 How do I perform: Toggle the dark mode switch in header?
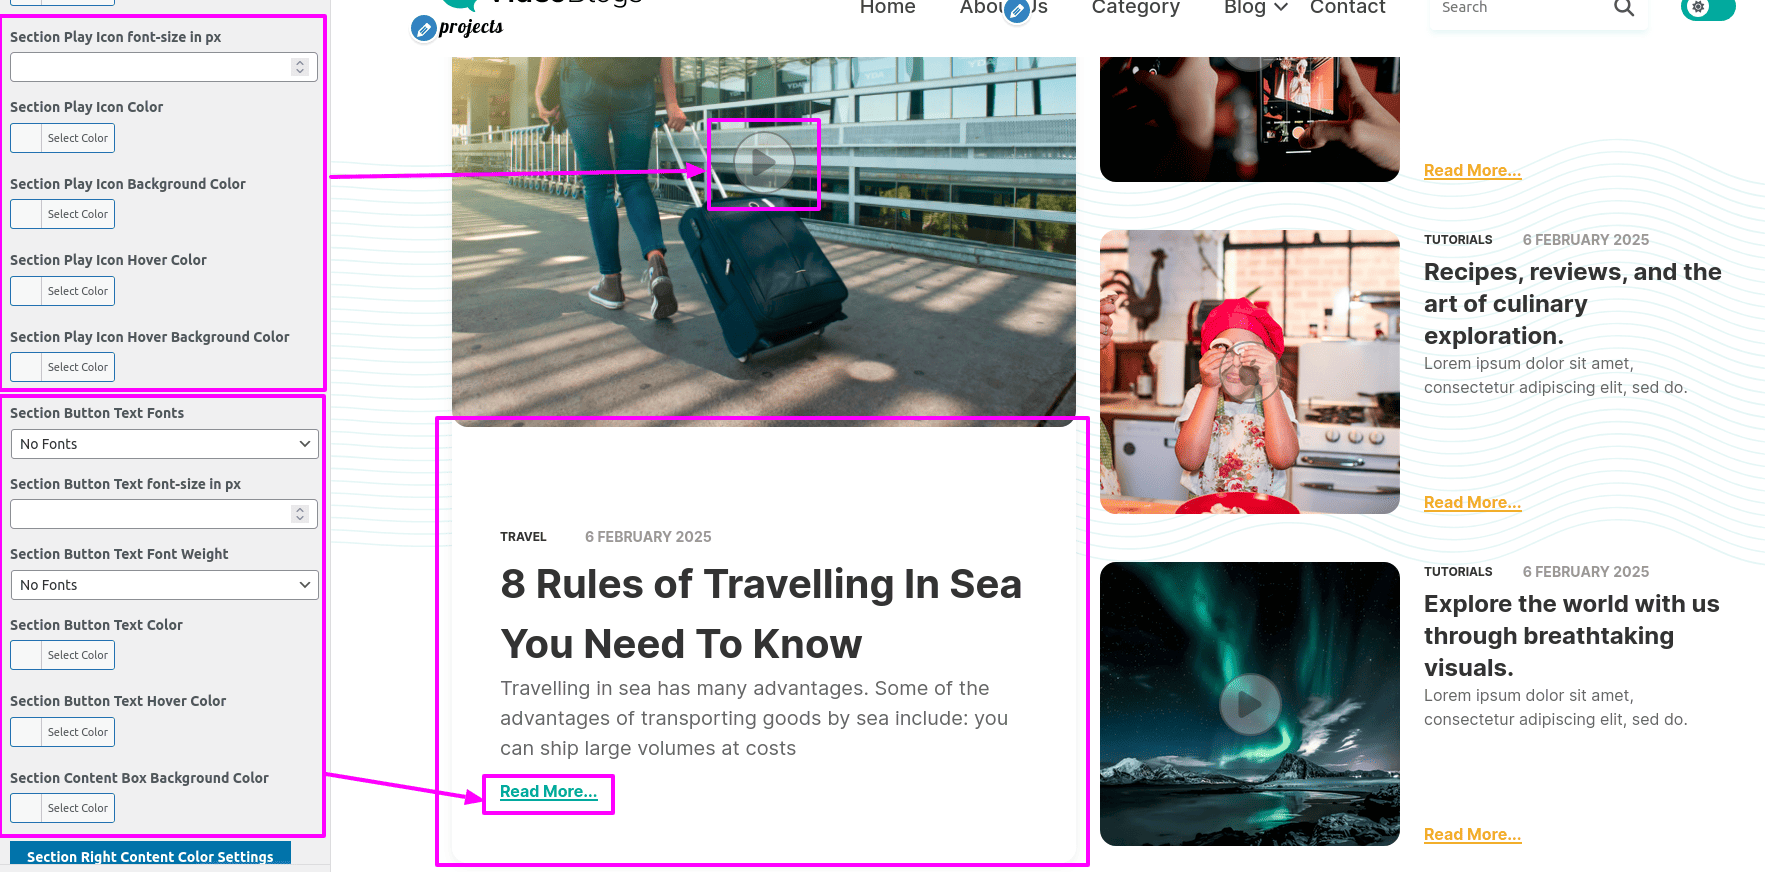tap(1708, 8)
